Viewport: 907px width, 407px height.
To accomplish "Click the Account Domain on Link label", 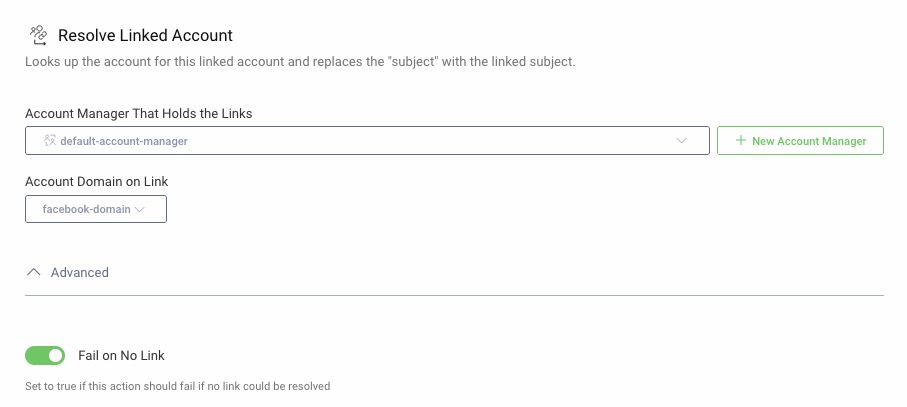I will coord(97,181).
